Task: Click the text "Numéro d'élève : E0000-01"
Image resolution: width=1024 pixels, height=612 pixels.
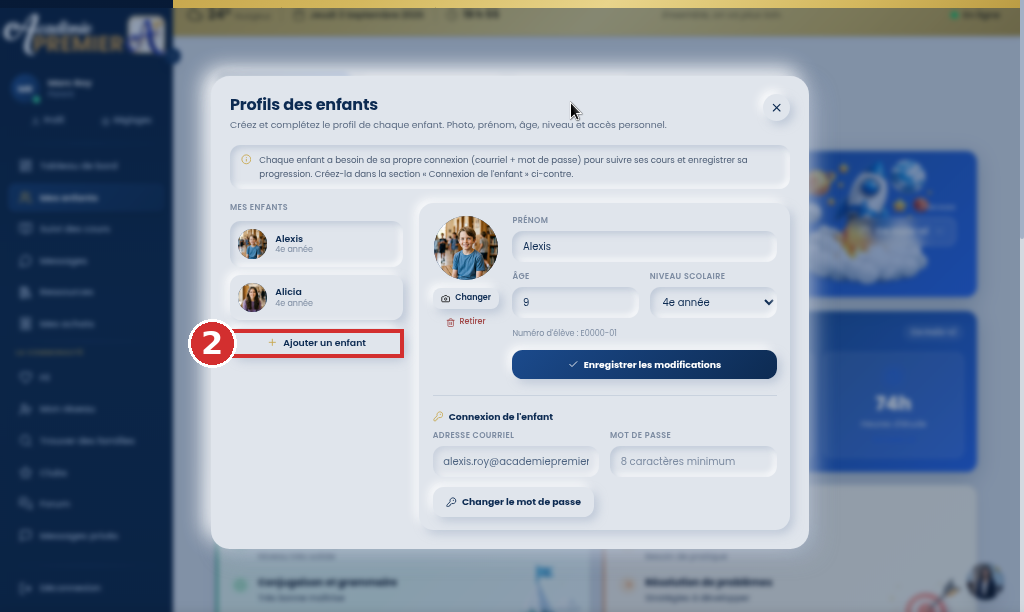Action: point(564,333)
